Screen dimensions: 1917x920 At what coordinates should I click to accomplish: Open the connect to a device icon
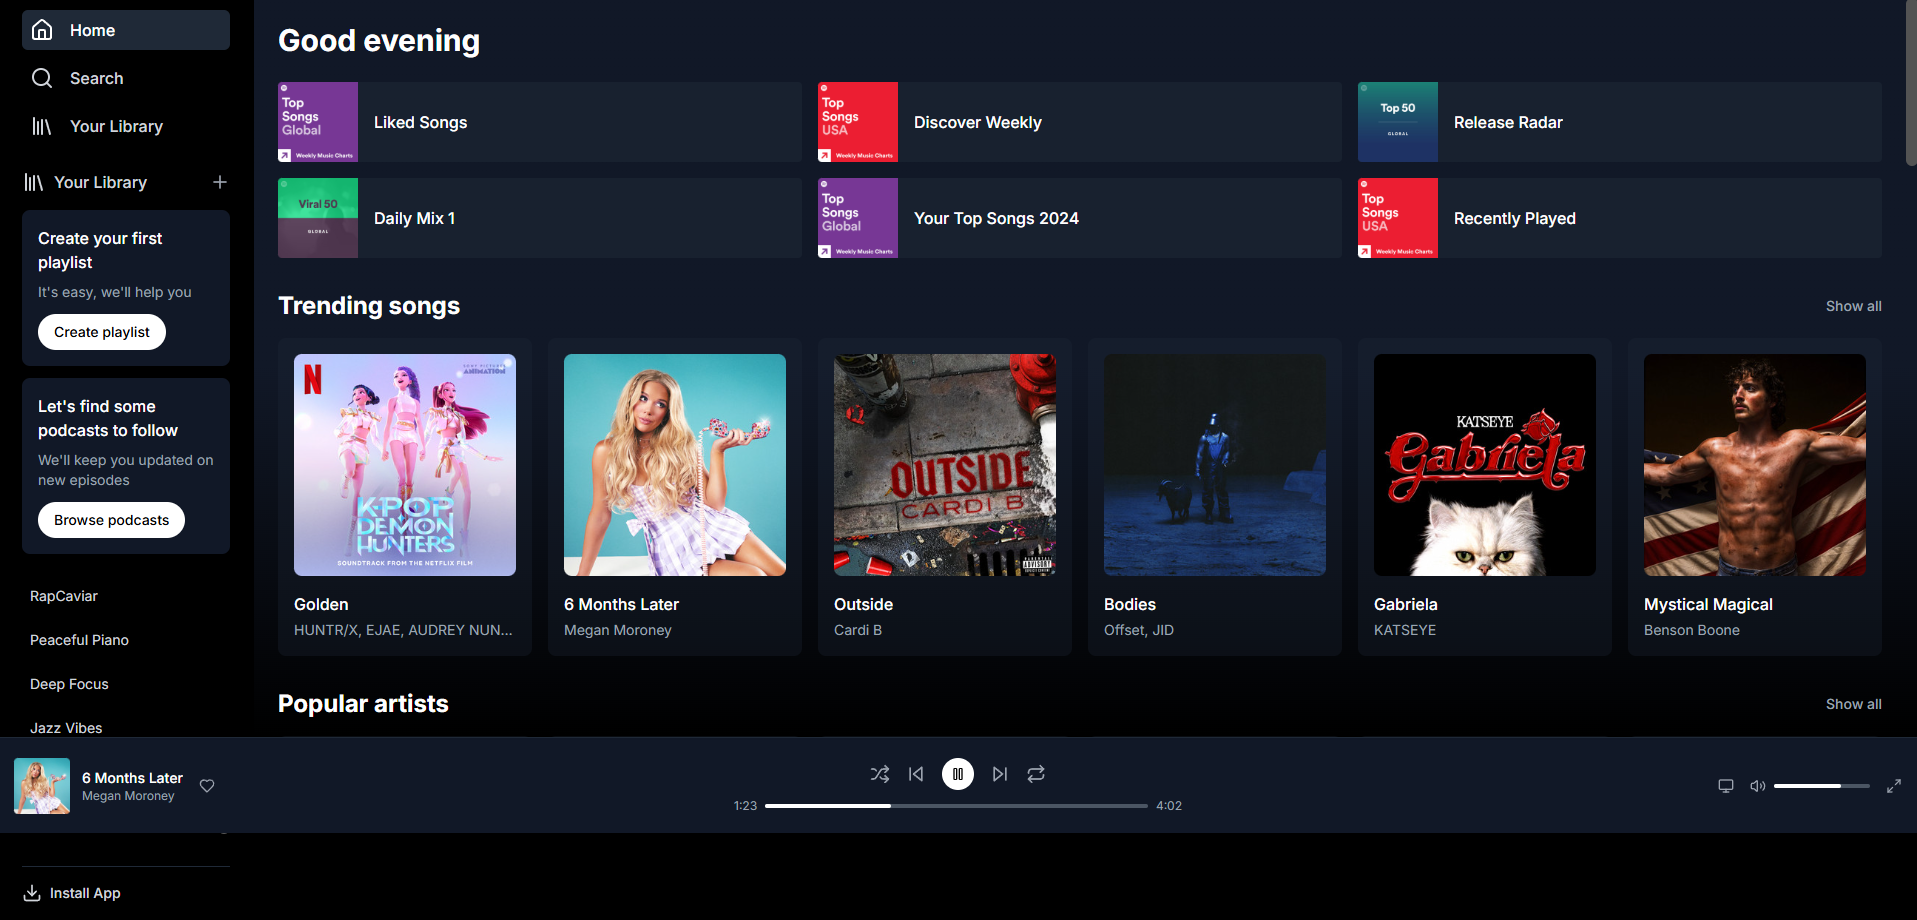coord(1725,786)
